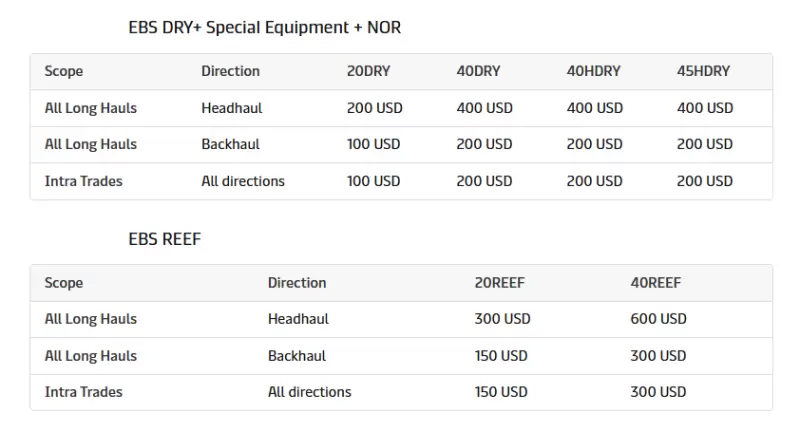The image size is (800, 432).
Task: Select the 40REEF column header
Action: click(x=656, y=283)
